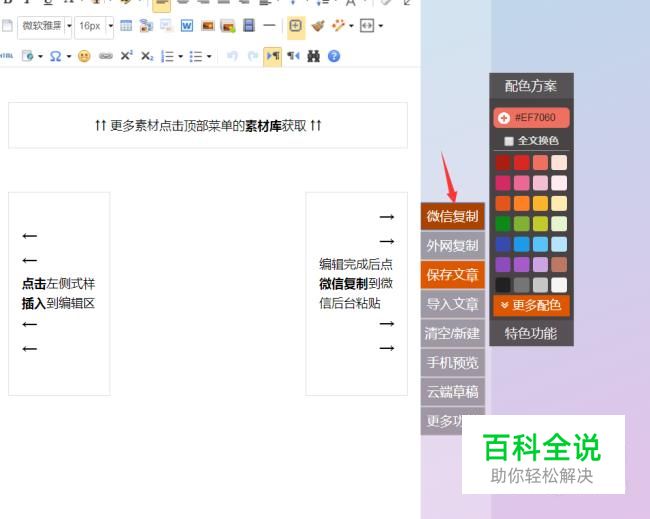This screenshot has height=519, width=650.
Task: Click the width arrows box icon
Action: click(x=367, y=26)
